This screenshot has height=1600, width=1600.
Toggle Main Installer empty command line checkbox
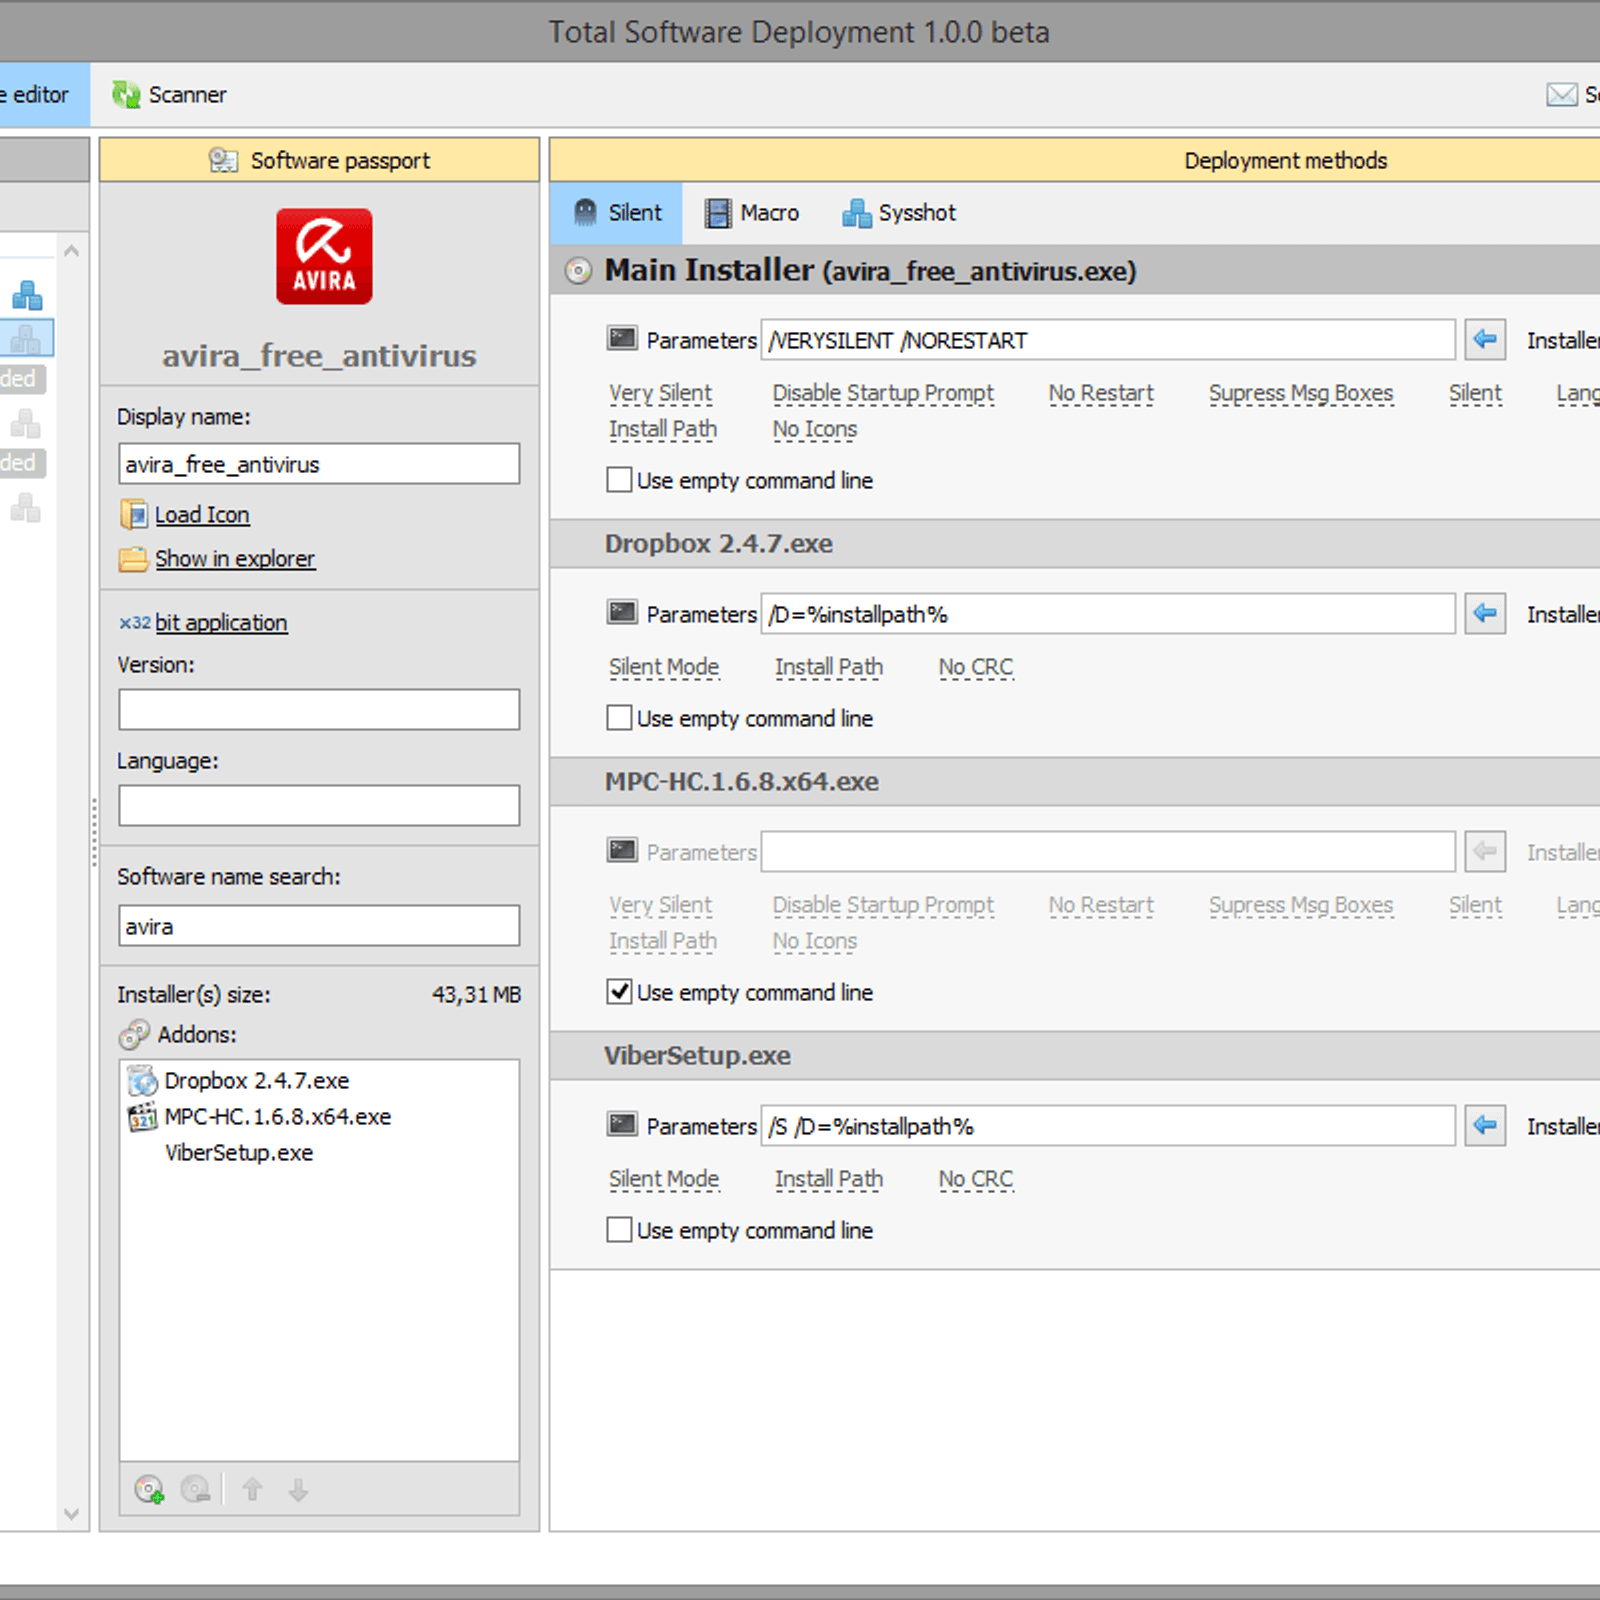[x=620, y=480]
